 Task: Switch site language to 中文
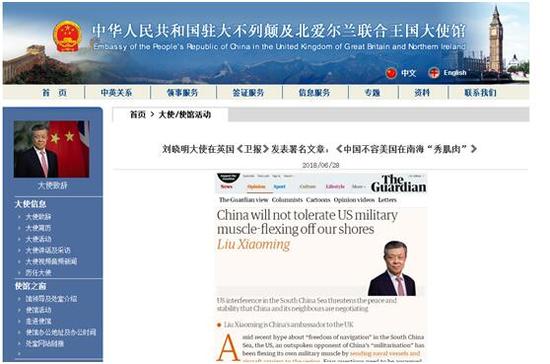point(409,73)
